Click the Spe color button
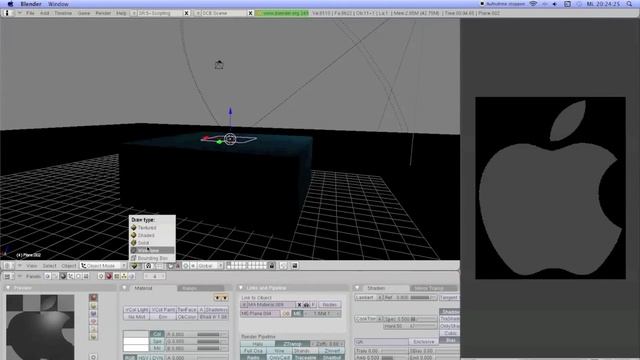640x360 pixels. click(157, 341)
